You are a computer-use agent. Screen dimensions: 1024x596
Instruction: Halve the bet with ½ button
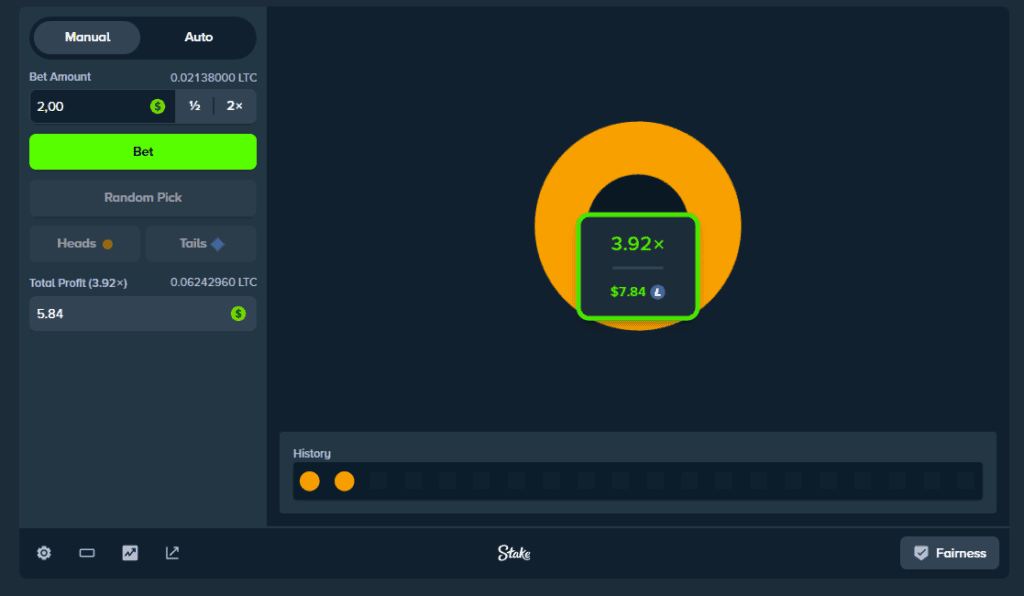195,106
